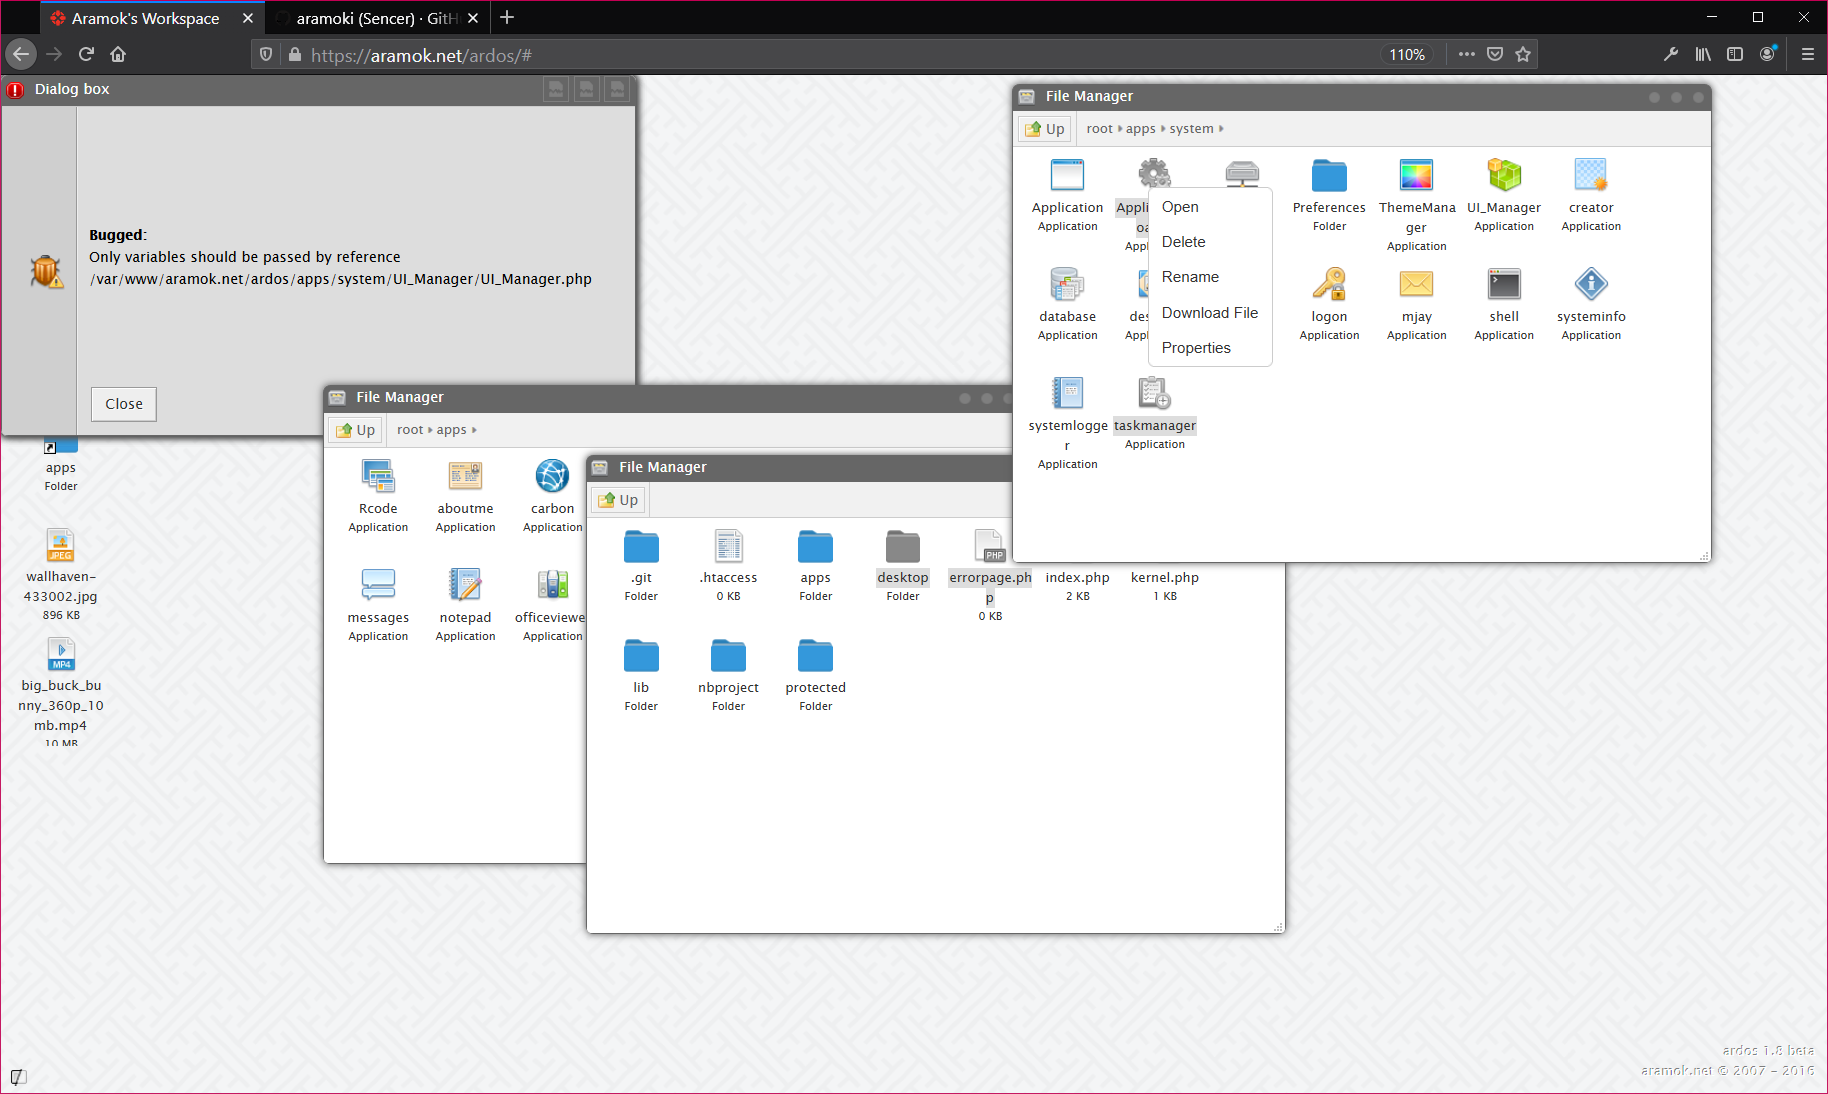
Task: Open the database application icon
Action: coord(1067,285)
